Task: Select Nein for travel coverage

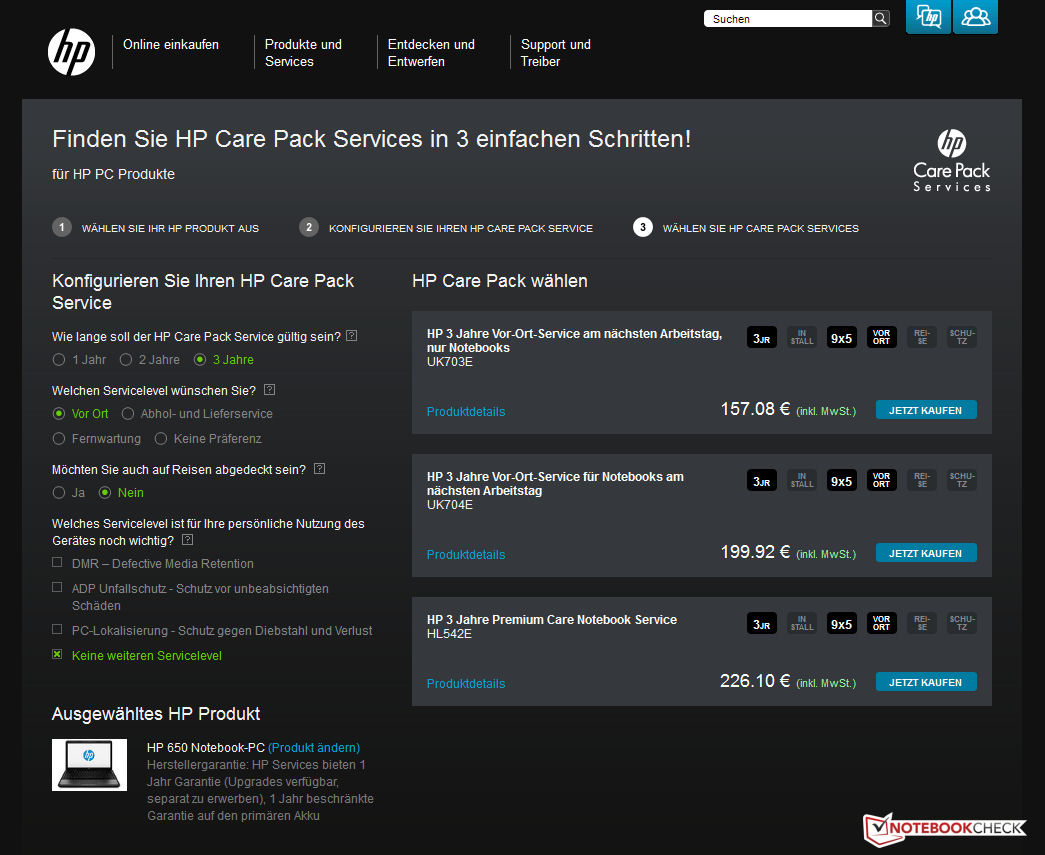Action: pyautogui.click(x=105, y=492)
